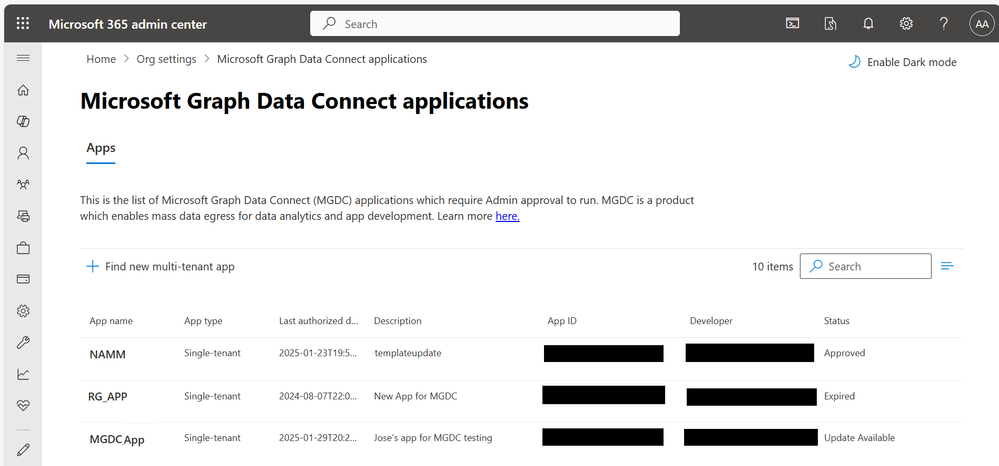Click the document download icon in header
This screenshot has width=999, height=466.
[x=830, y=24]
